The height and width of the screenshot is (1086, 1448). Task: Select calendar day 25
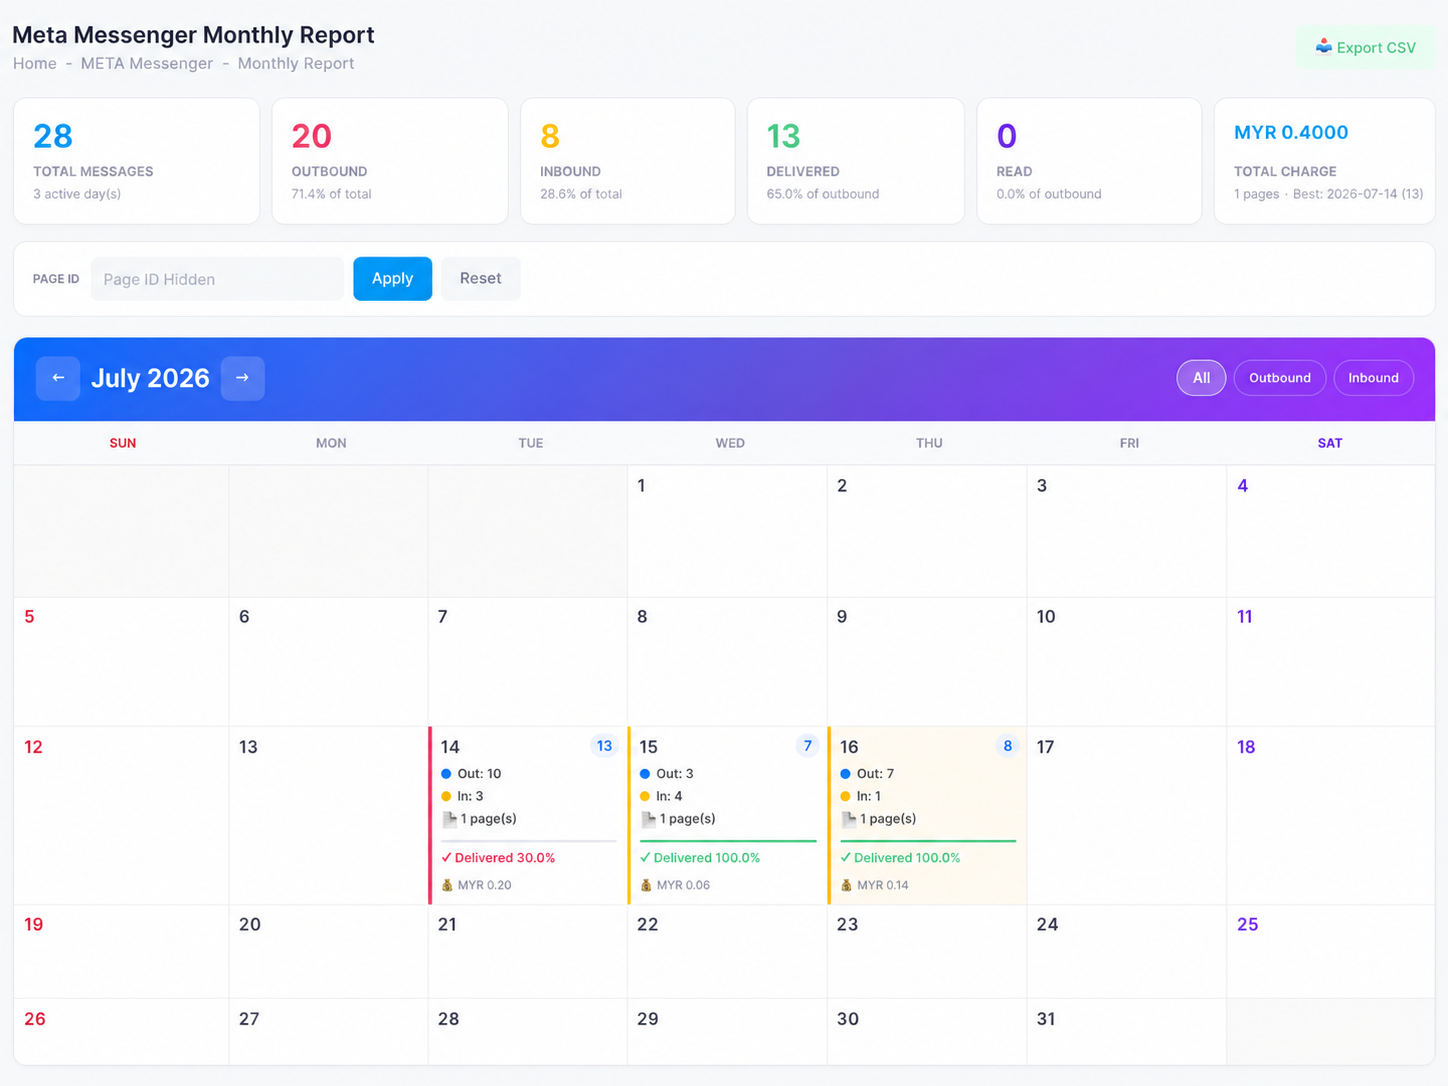click(x=1330, y=952)
